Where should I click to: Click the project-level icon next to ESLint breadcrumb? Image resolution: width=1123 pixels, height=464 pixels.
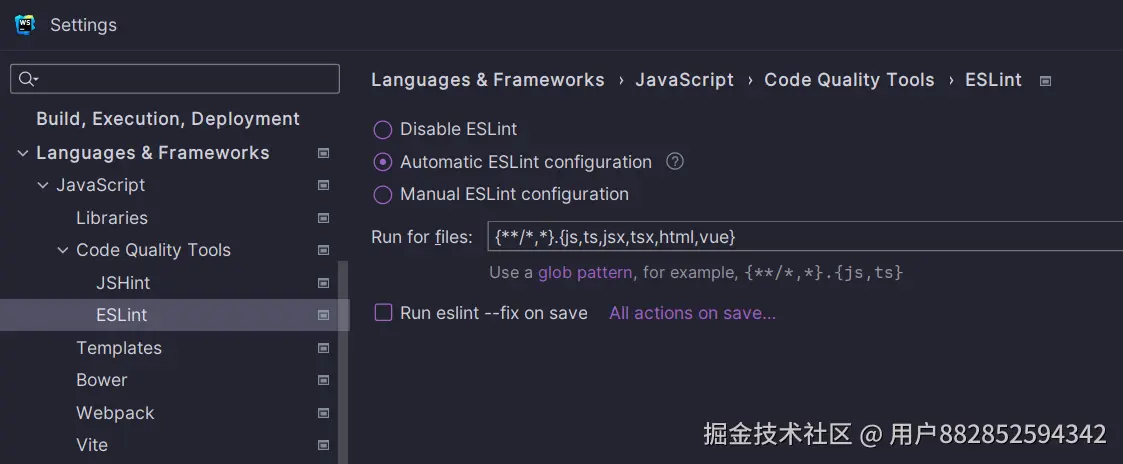[x=1046, y=81]
